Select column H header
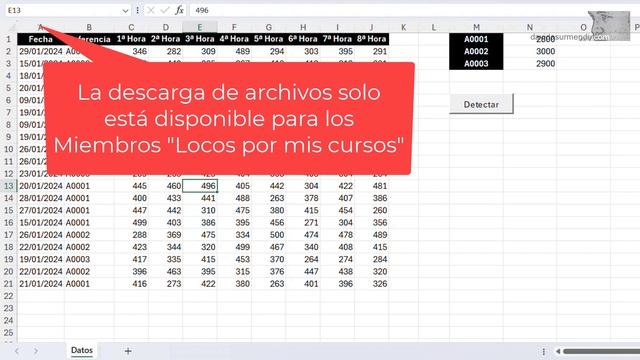 303,27
